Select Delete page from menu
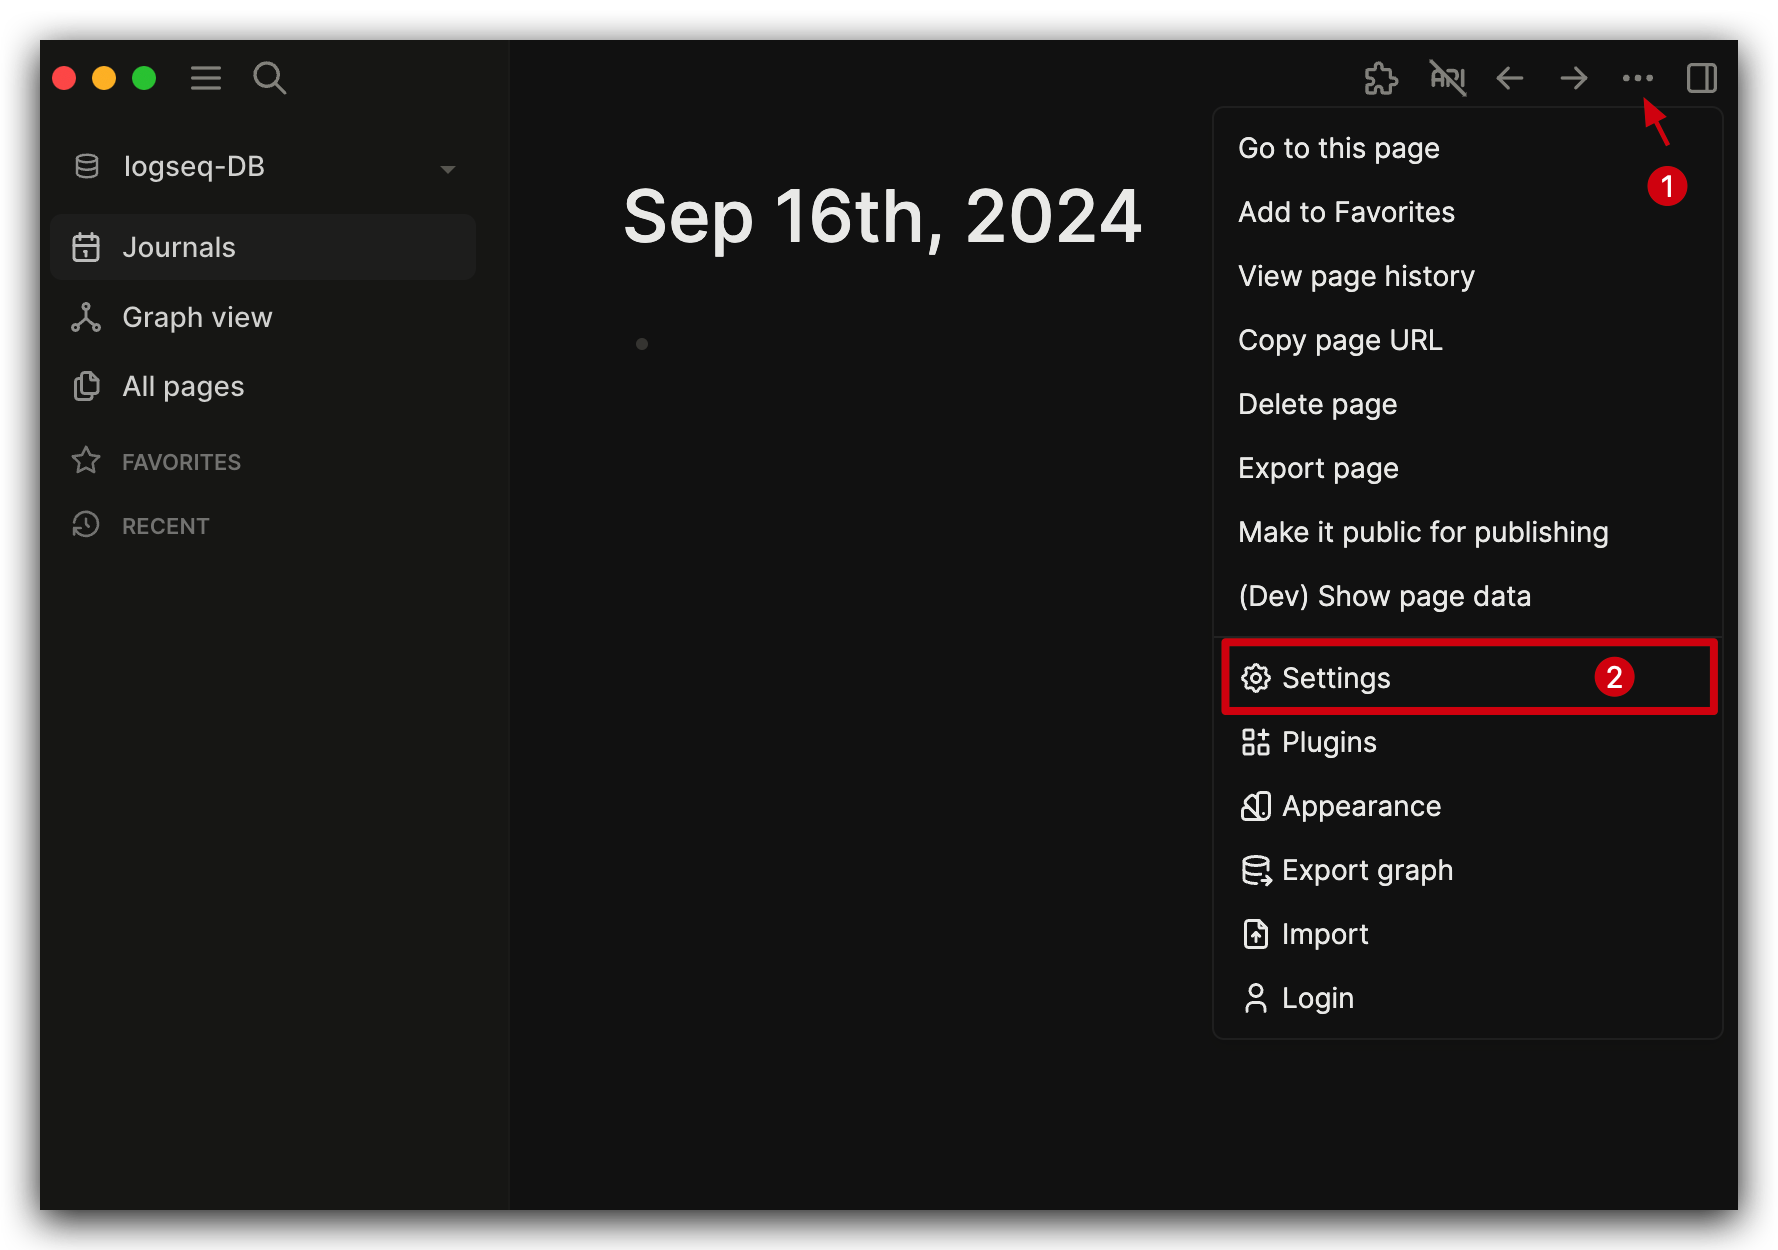 click(x=1317, y=404)
